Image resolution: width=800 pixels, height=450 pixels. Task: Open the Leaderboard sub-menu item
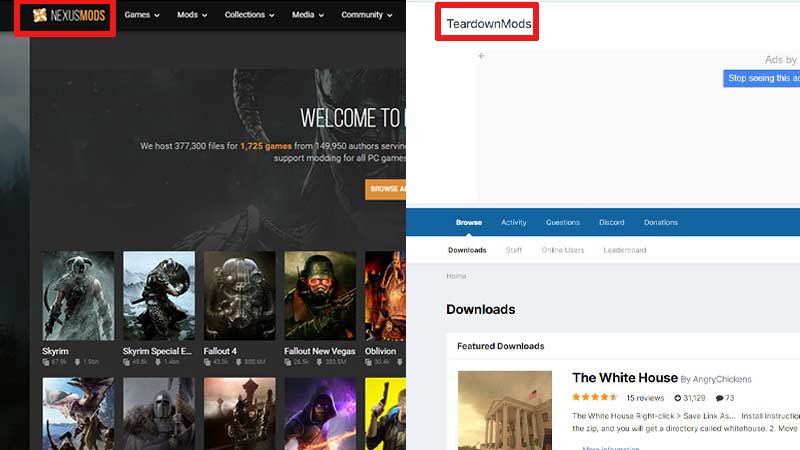coord(624,250)
